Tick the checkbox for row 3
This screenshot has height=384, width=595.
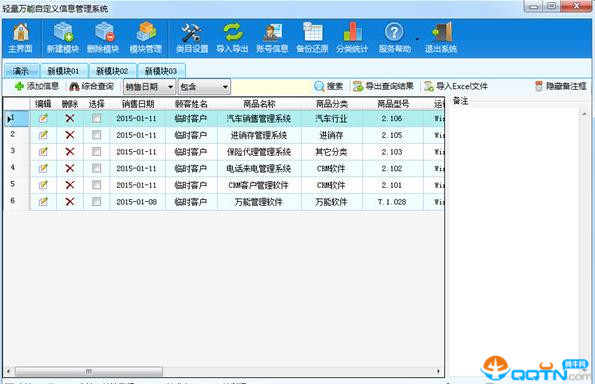[x=97, y=152]
